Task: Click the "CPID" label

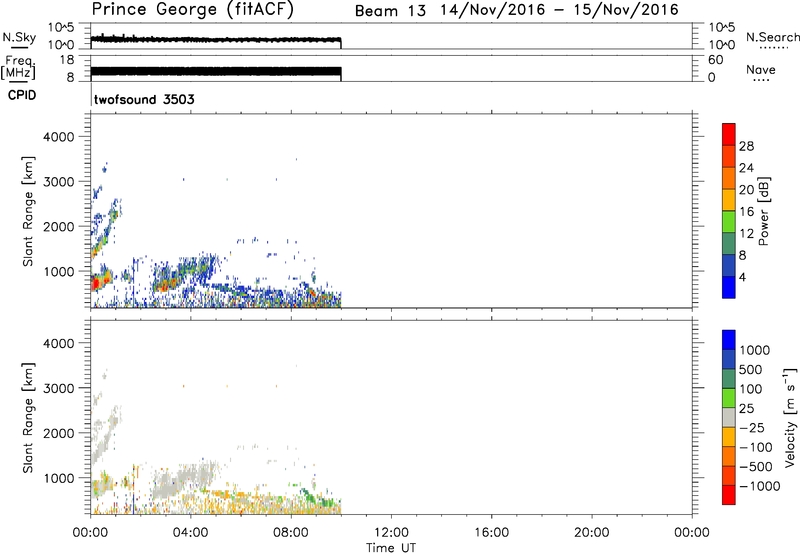Action: (x=22, y=95)
